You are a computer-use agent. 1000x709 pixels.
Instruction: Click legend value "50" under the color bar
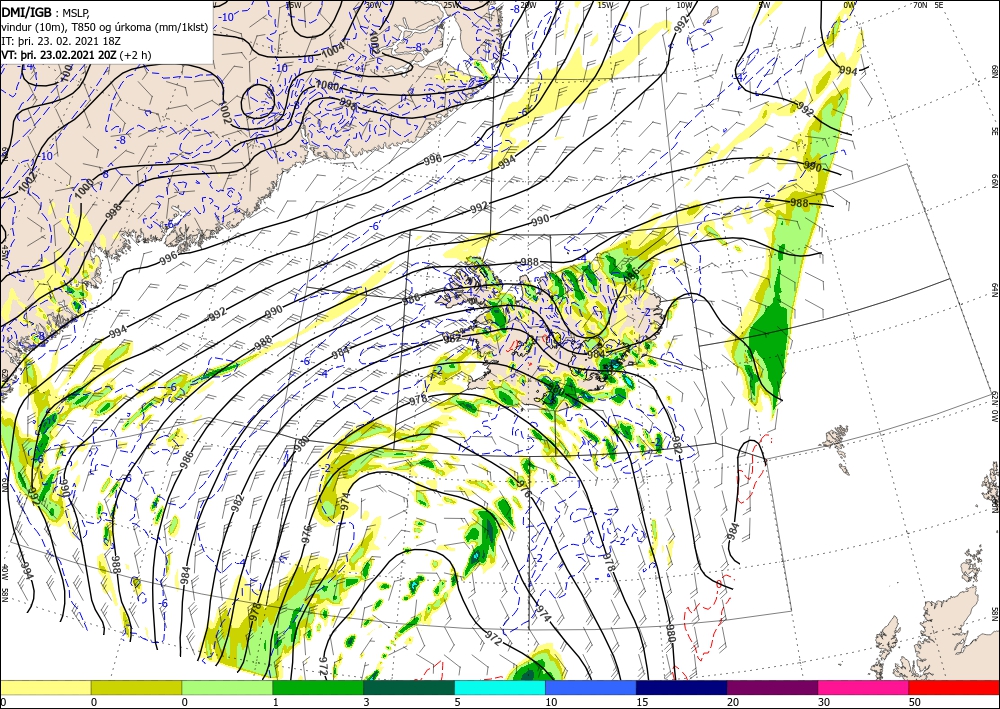coord(915,702)
